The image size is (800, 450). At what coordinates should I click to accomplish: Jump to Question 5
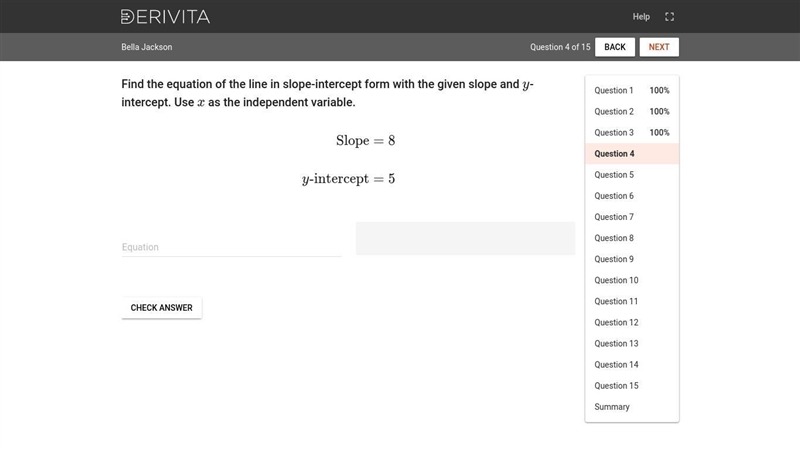(x=632, y=174)
